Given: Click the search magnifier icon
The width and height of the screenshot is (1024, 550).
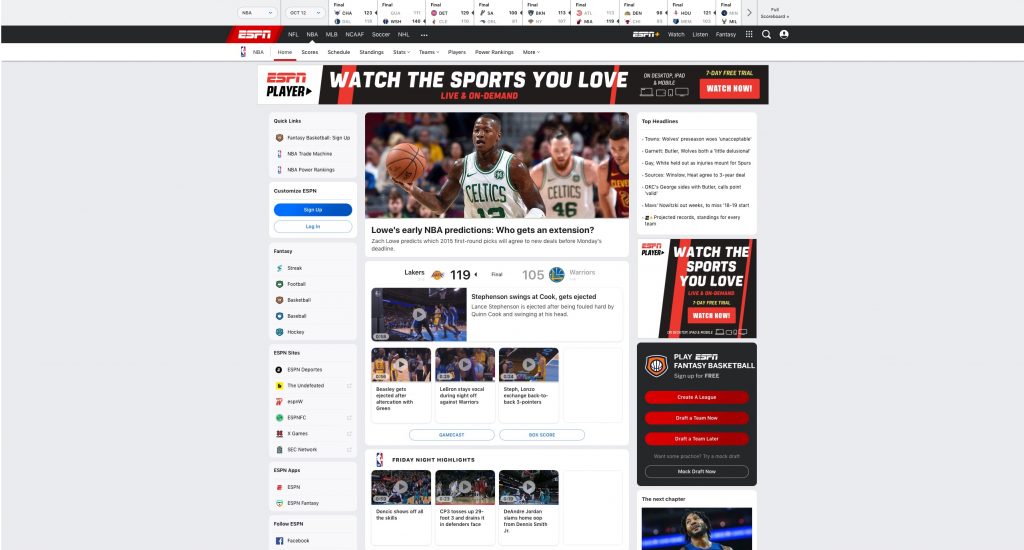Looking at the screenshot, I should [x=766, y=34].
